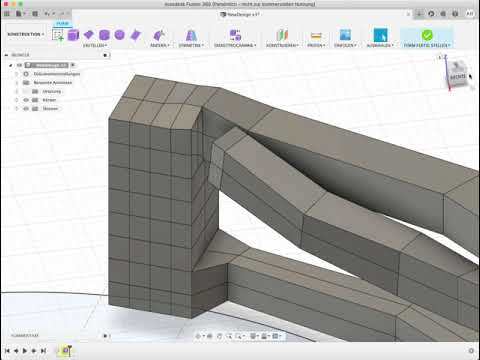Select the Cylinder form tool
The width and height of the screenshot is (480, 360).
[104, 35]
